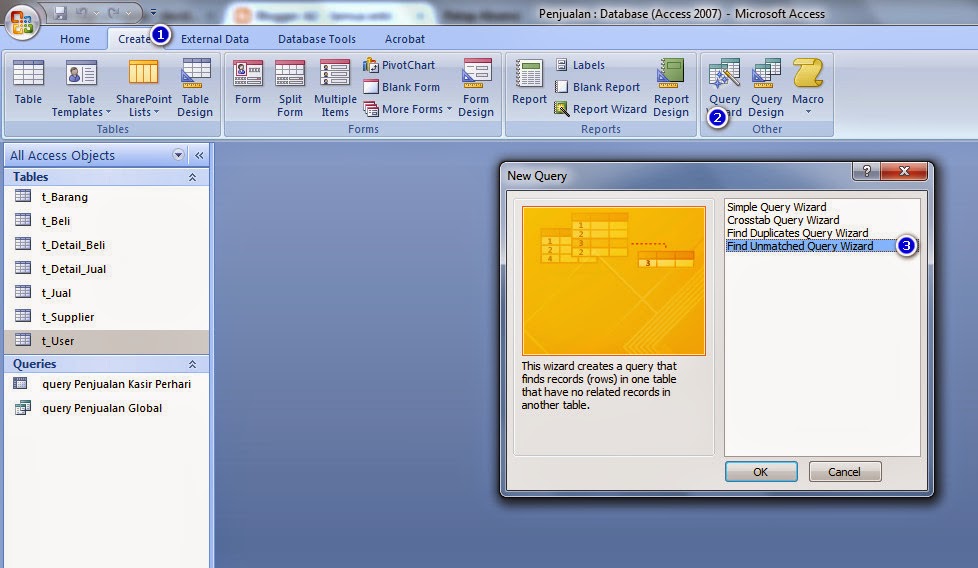Open All Access Objects navigation dropdown
The image size is (978, 568).
click(178, 155)
